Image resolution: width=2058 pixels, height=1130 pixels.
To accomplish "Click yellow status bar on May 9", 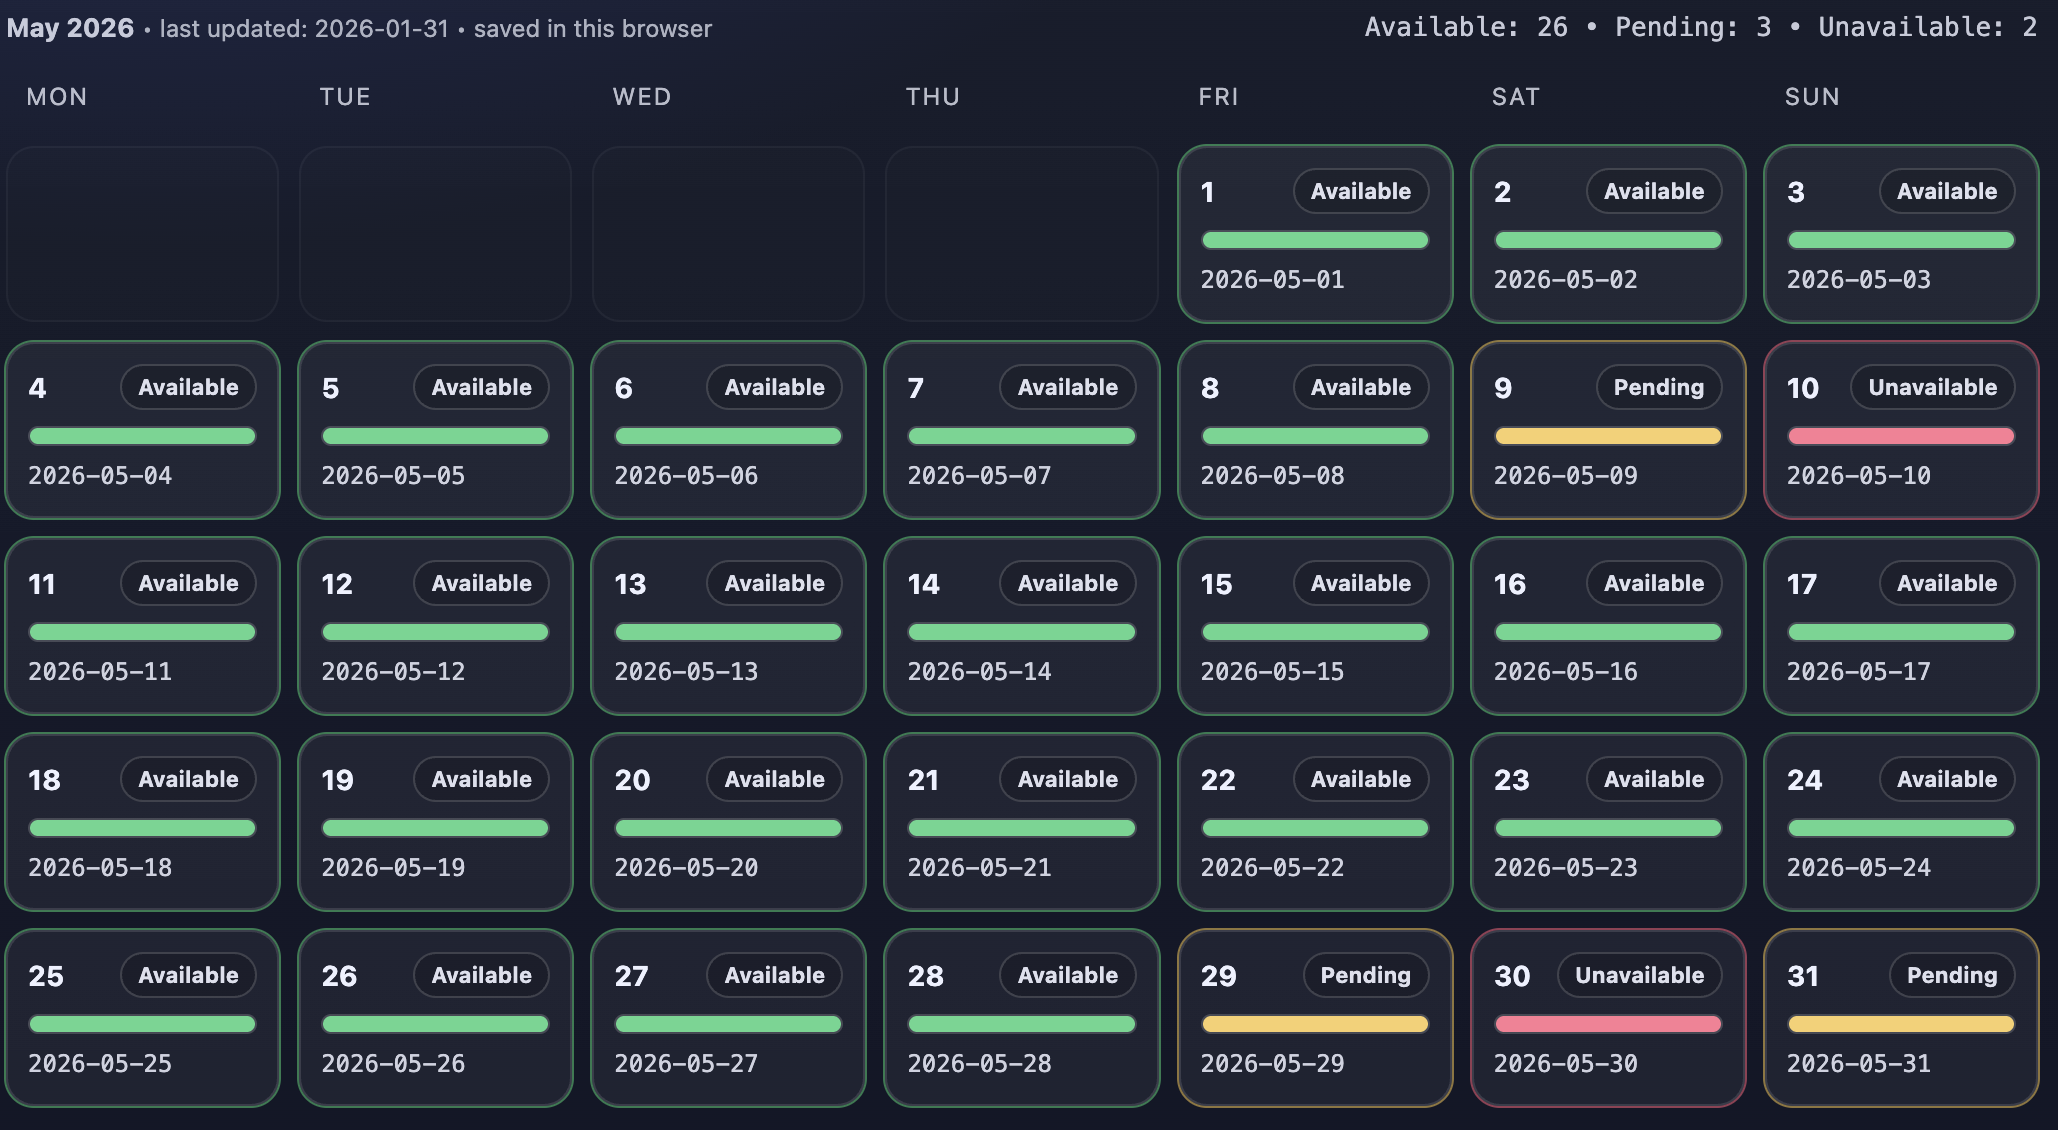I will point(1607,436).
